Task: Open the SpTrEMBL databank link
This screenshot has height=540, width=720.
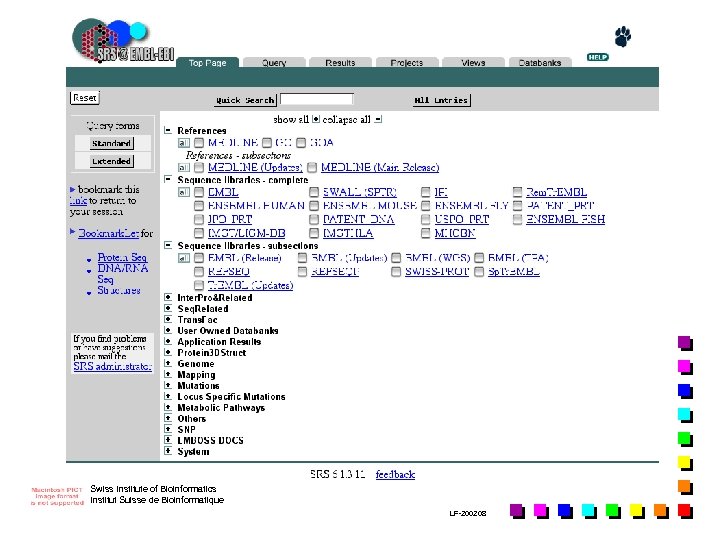Action: click(x=513, y=272)
